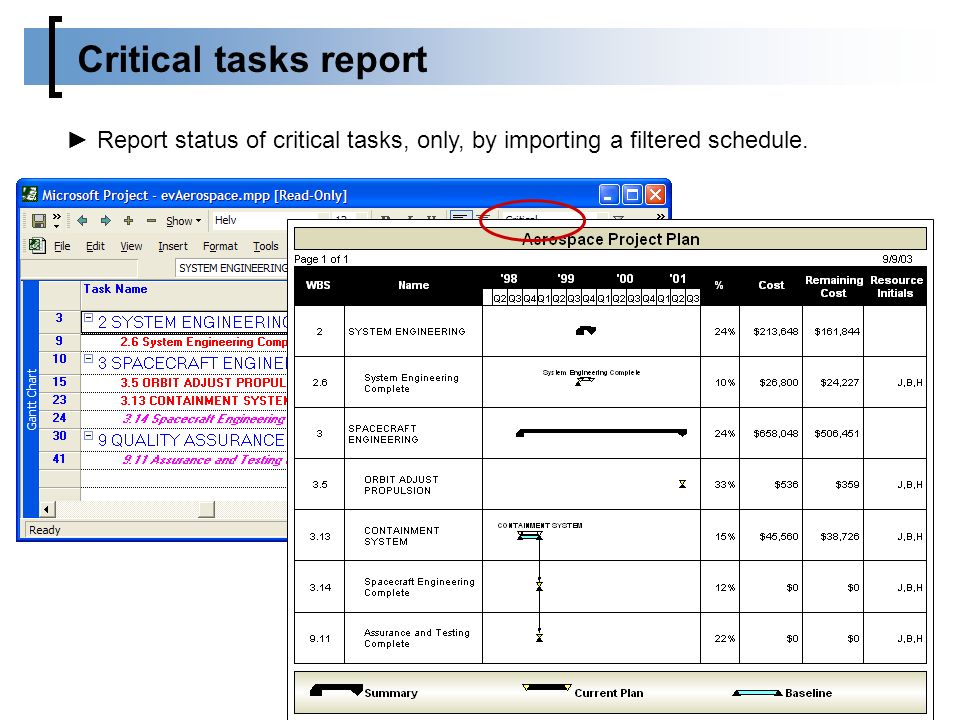Click the 9/9/03 report date
This screenshot has height=720, width=960.
[897, 259]
